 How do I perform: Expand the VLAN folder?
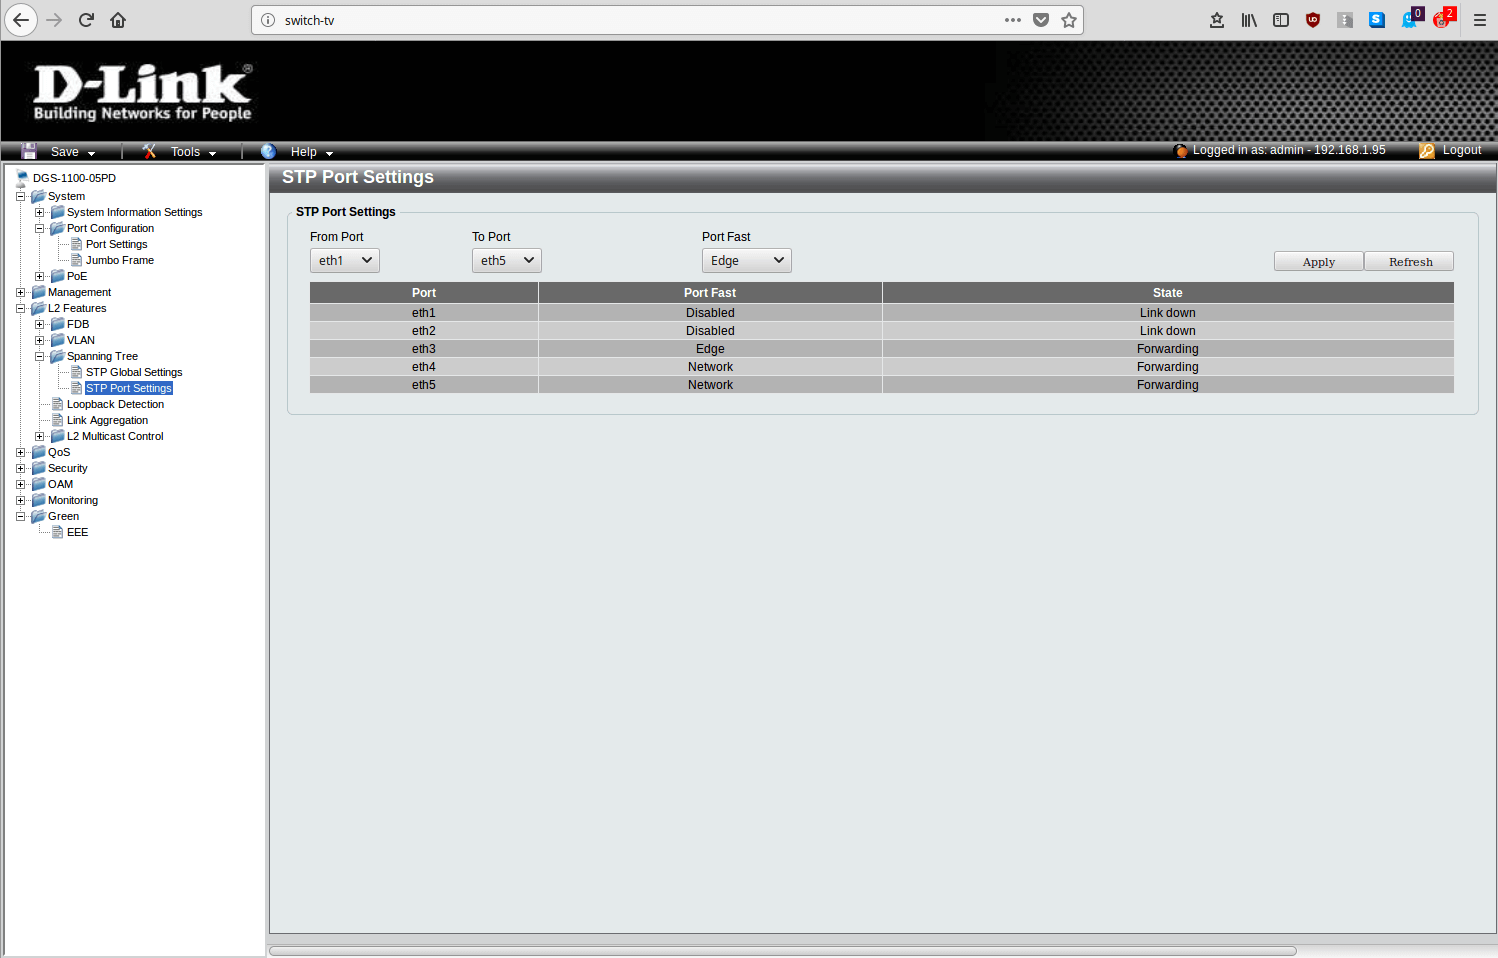40,340
